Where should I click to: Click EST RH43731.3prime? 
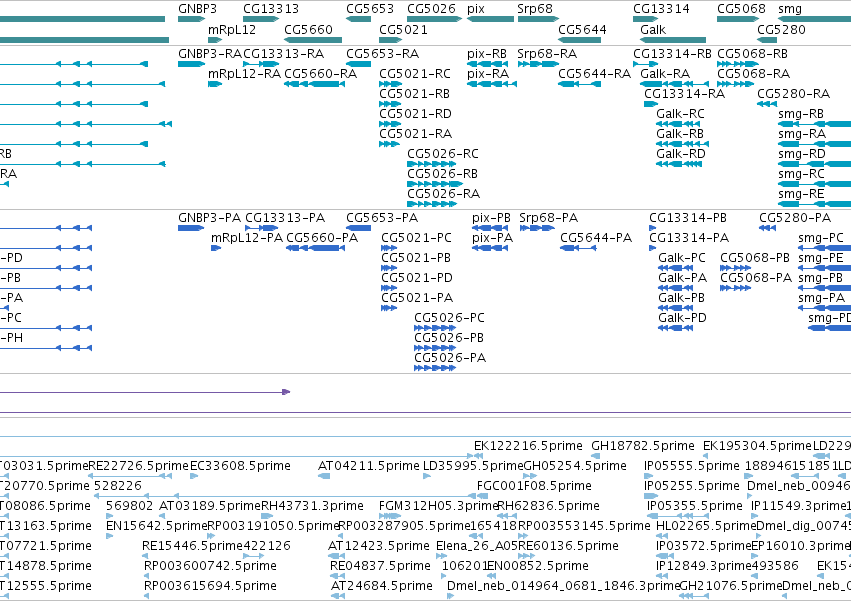313,506
